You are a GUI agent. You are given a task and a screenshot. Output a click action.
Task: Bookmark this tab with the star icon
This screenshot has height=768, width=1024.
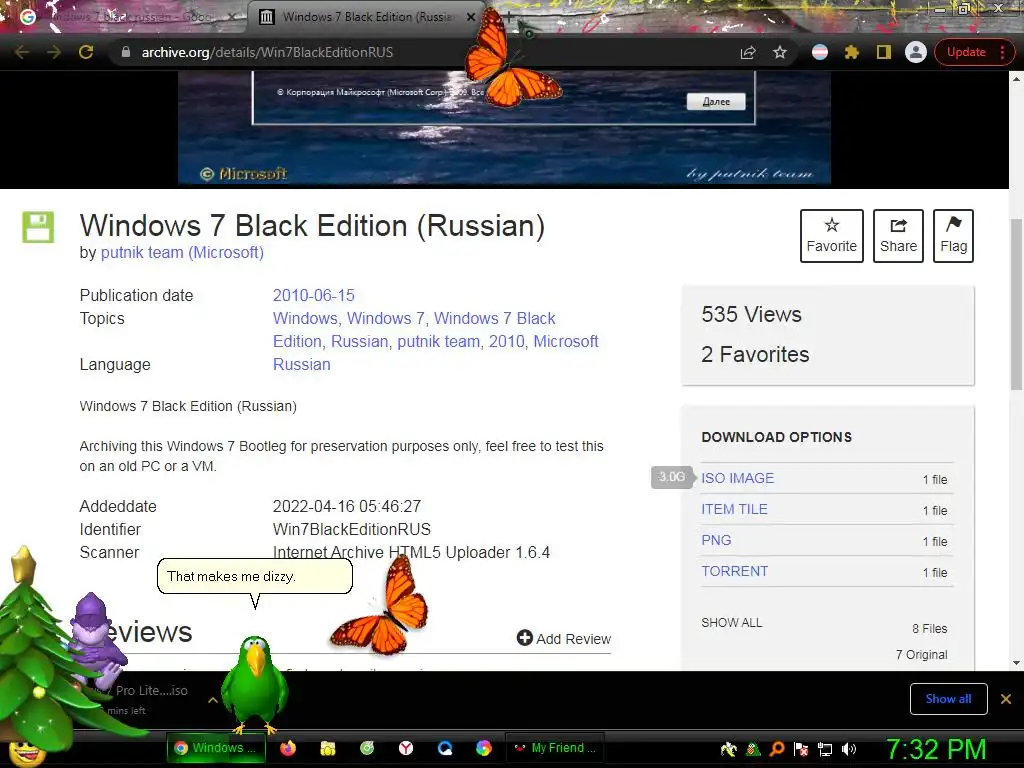click(780, 52)
